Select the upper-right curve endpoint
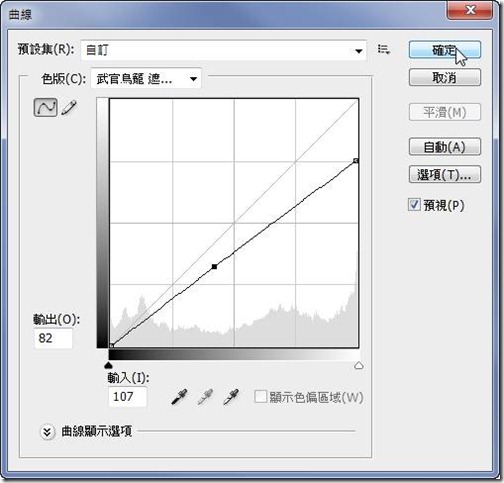Image resolution: width=504 pixels, height=483 pixels. pyautogui.click(x=356, y=161)
